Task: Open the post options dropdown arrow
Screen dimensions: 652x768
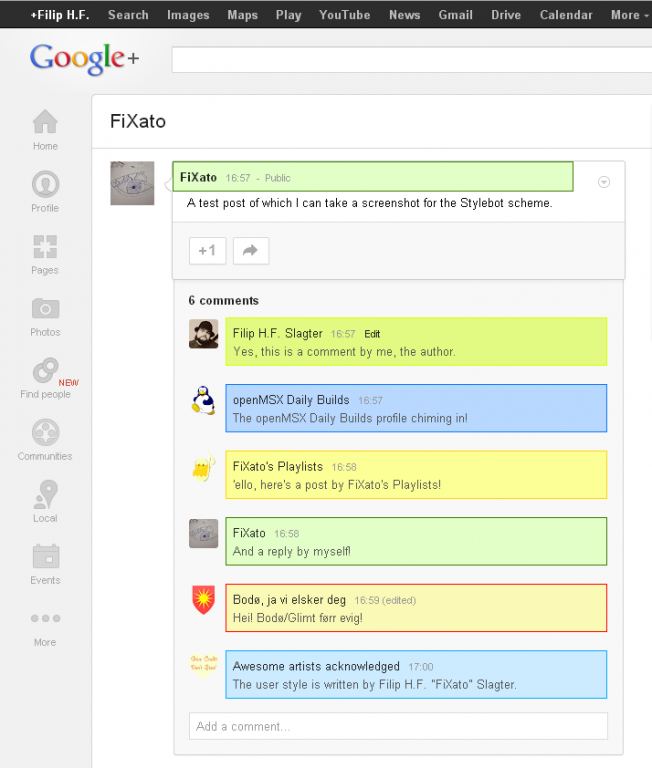Action: [604, 182]
